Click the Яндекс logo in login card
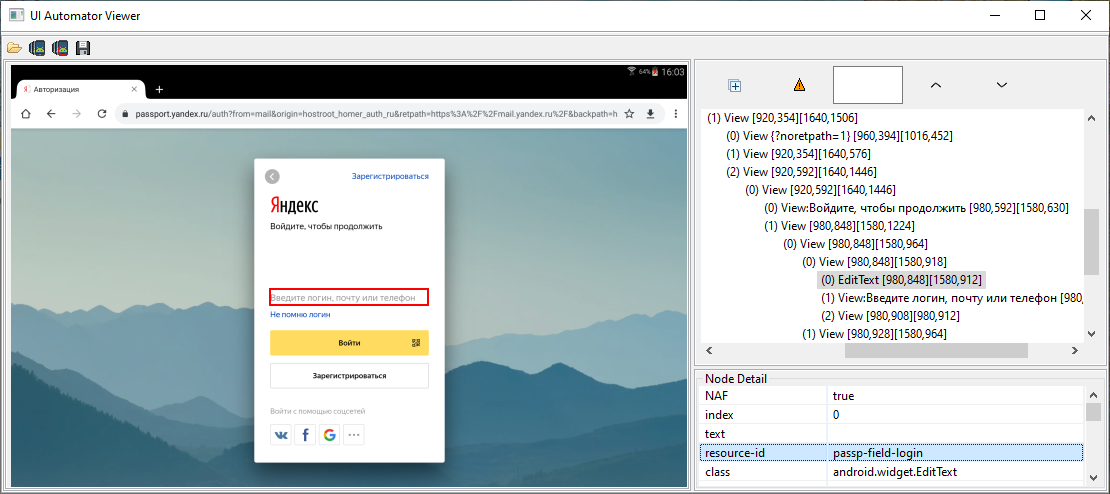Image resolution: width=1110 pixels, height=494 pixels. coord(294,205)
